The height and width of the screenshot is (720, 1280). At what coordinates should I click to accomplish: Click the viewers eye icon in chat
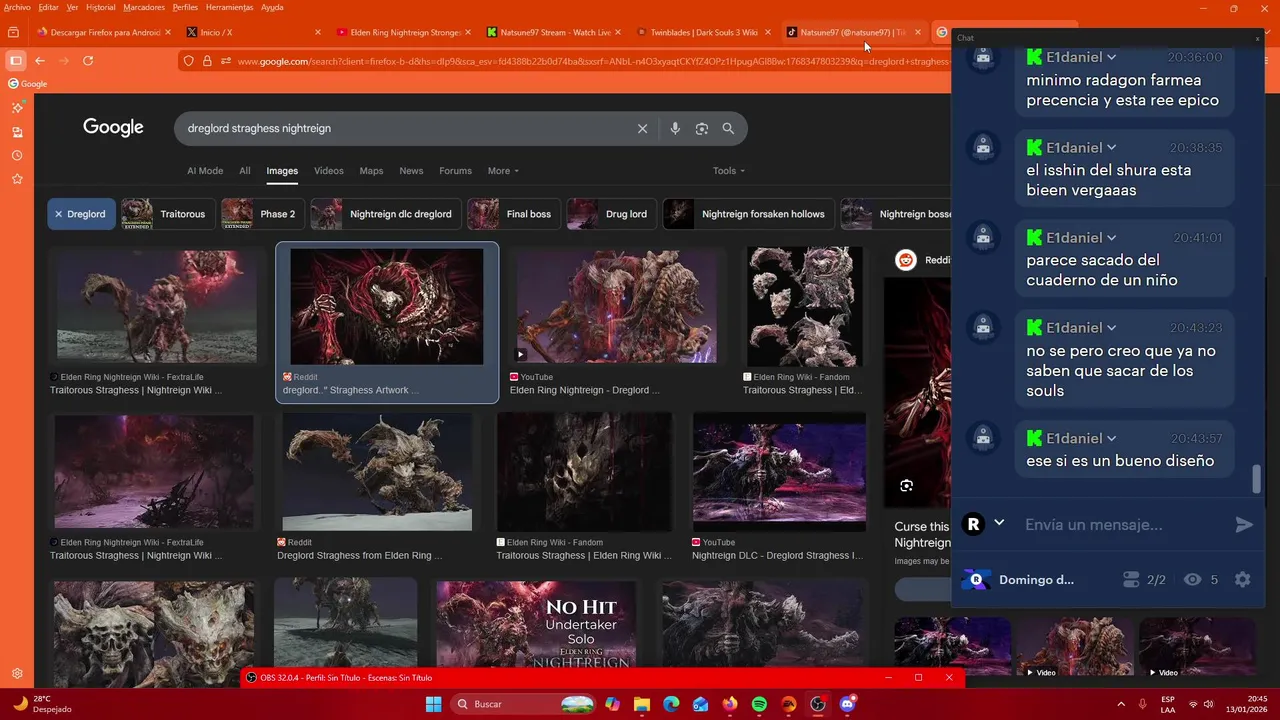pyautogui.click(x=1192, y=579)
